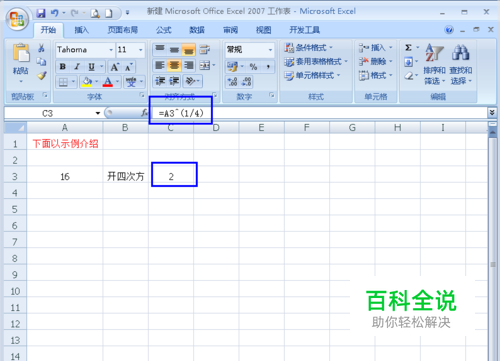Open font size dropdown
The image size is (500, 361).
coord(141,50)
